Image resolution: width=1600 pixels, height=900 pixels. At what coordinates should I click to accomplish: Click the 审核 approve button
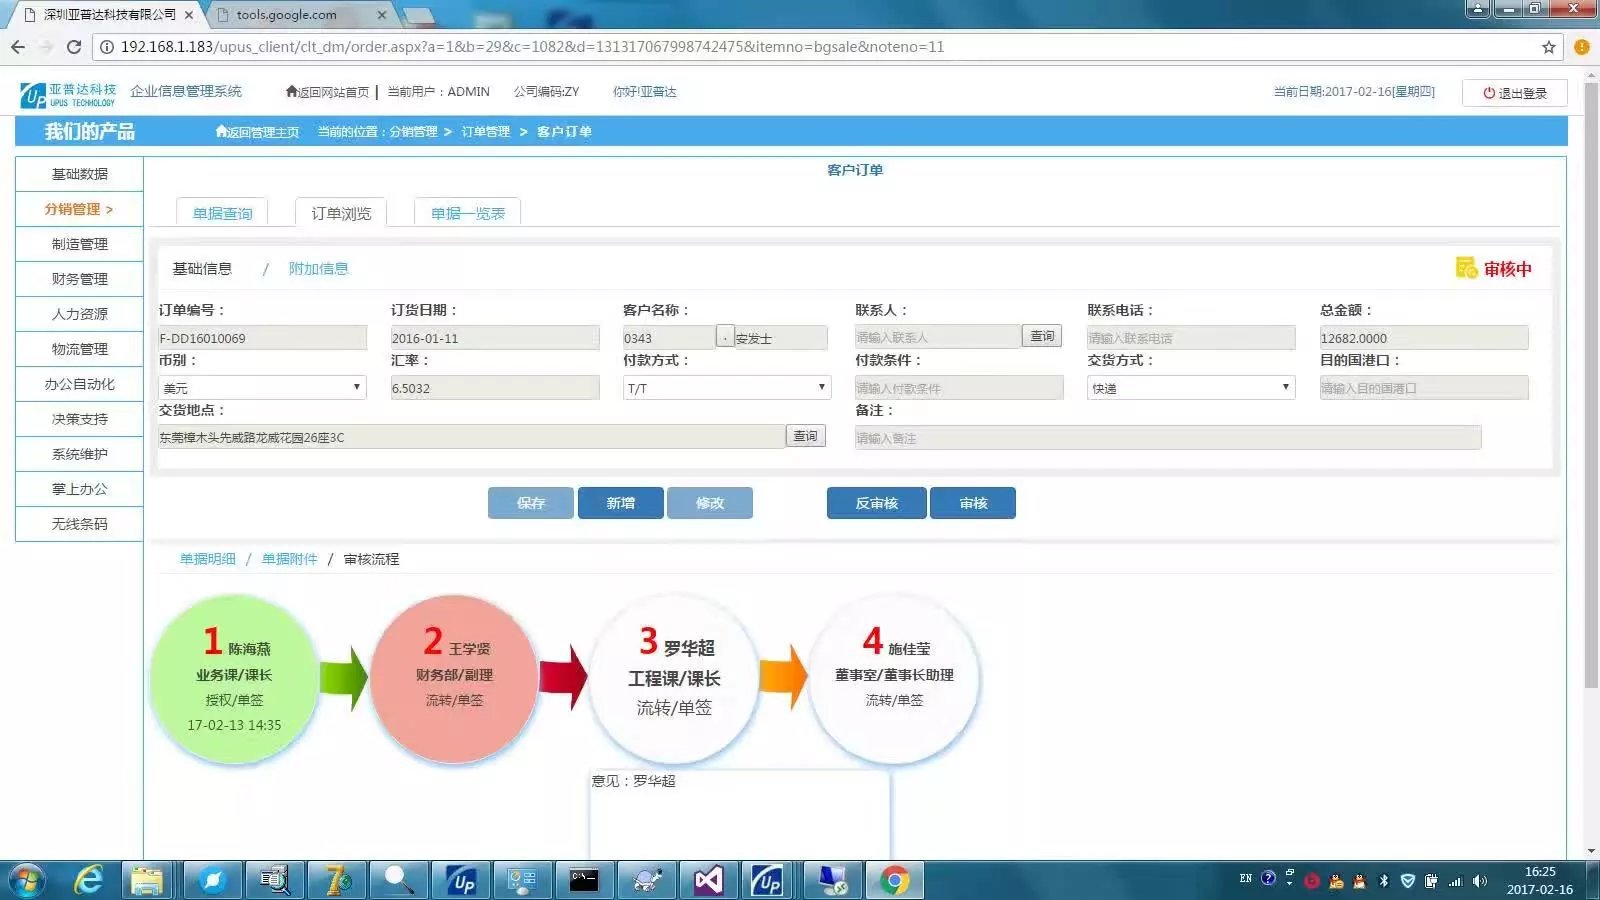tap(972, 503)
